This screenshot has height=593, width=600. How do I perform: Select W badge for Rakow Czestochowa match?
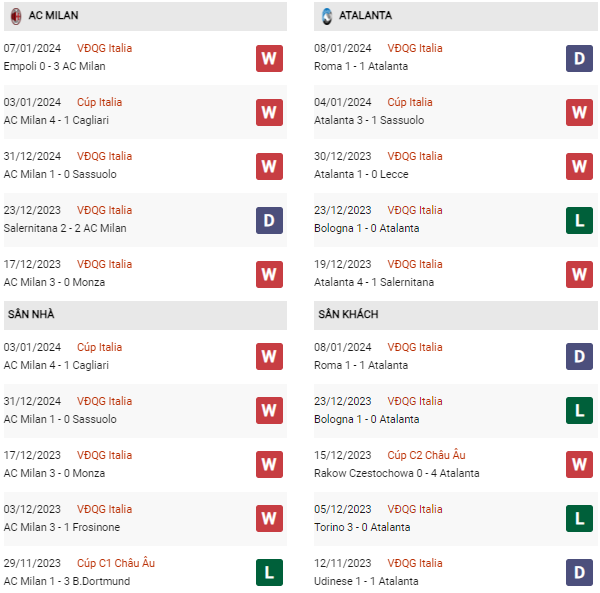(579, 464)
